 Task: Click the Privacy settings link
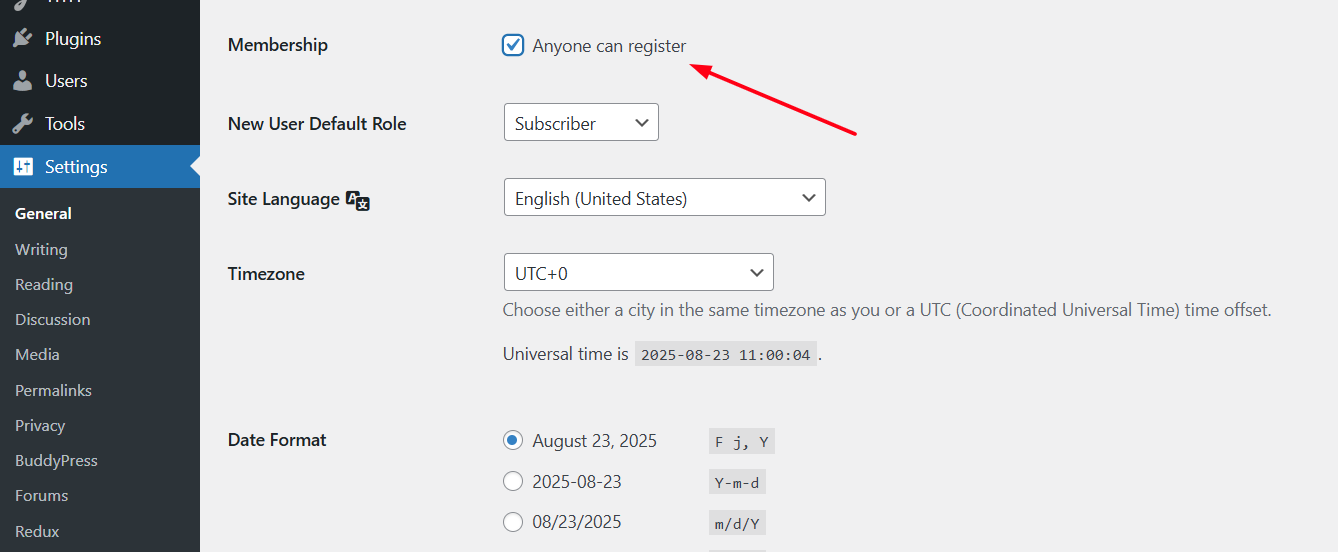[x=40, y=426]
